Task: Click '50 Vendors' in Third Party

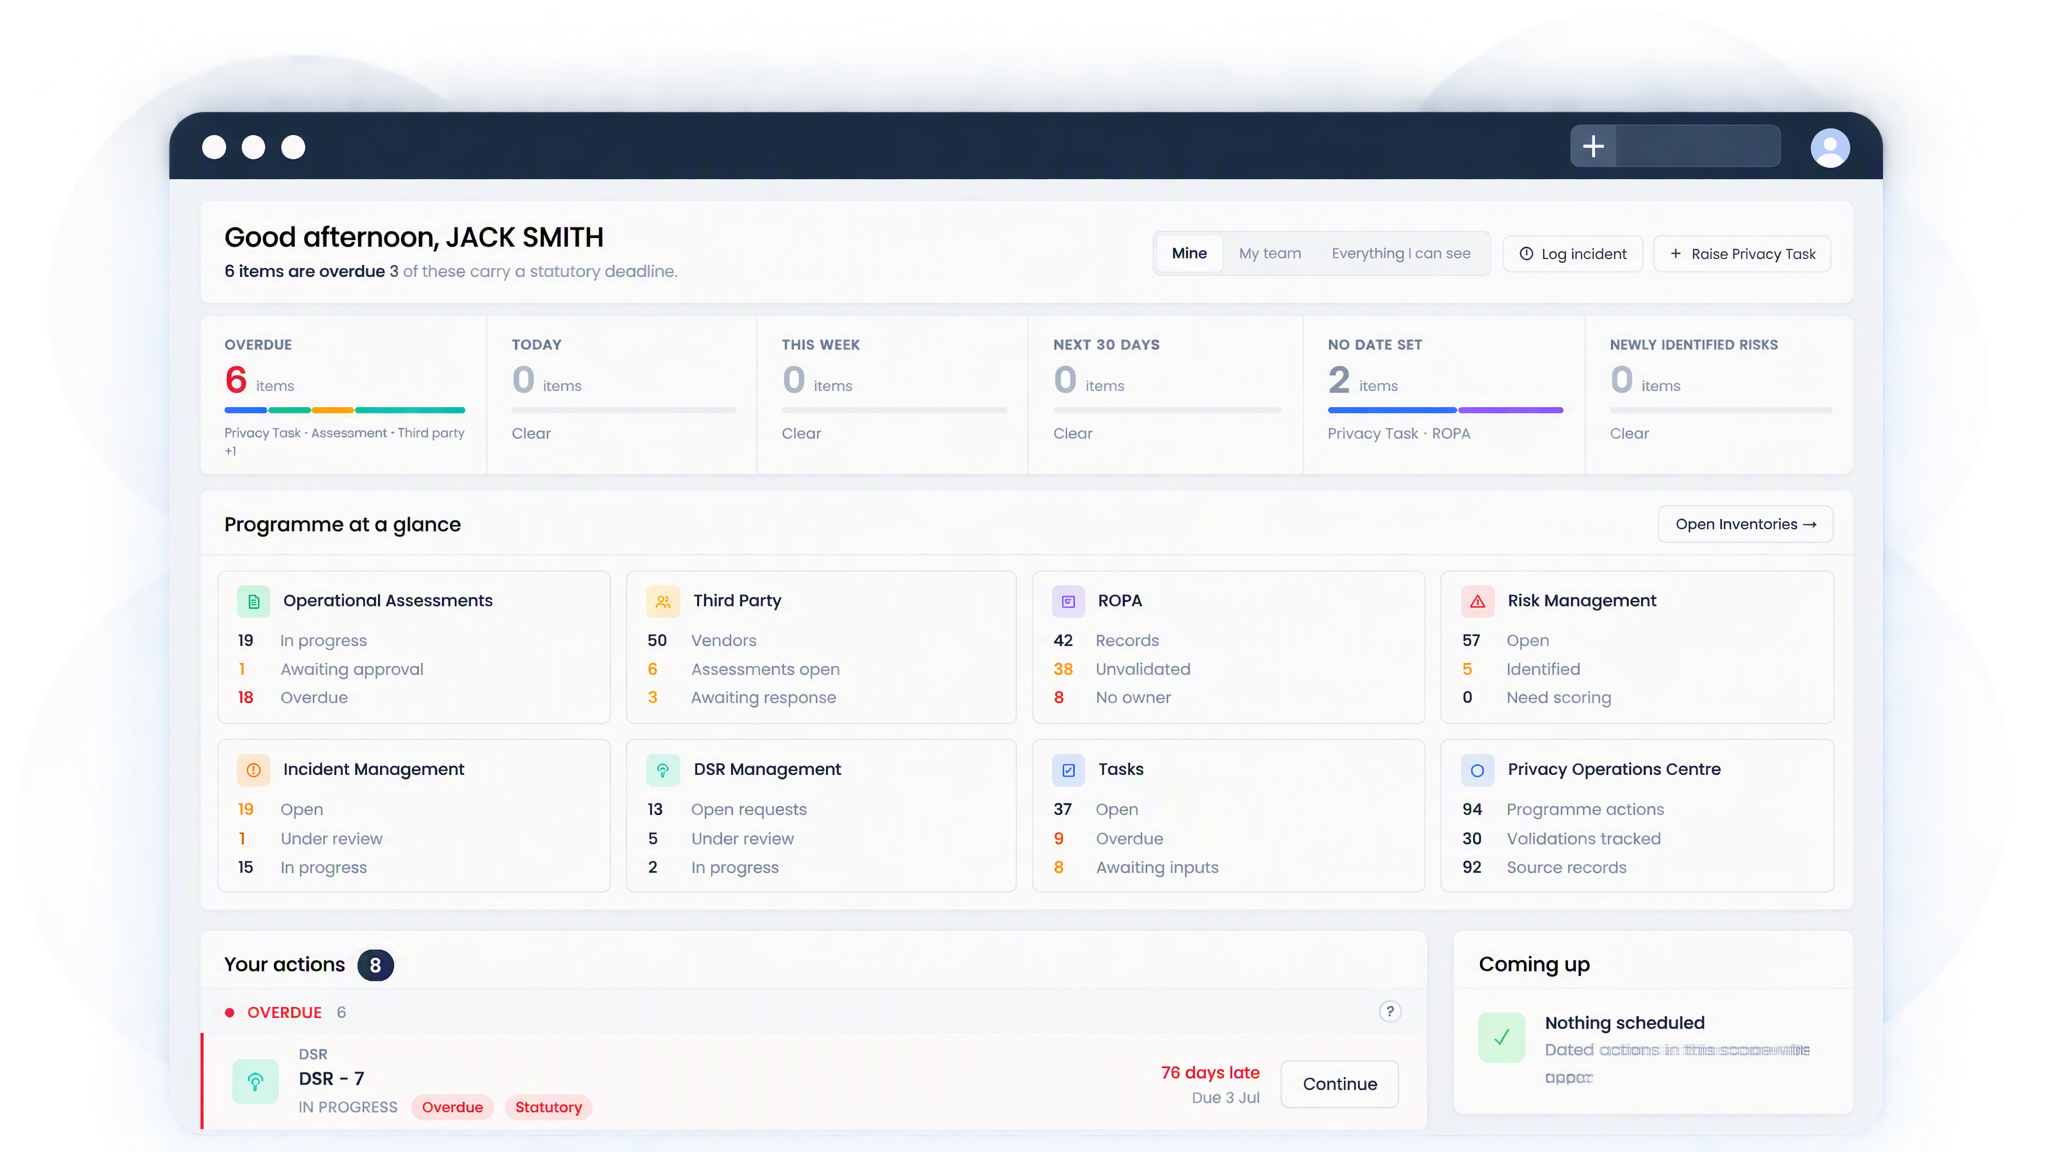Action: point(702,640)
